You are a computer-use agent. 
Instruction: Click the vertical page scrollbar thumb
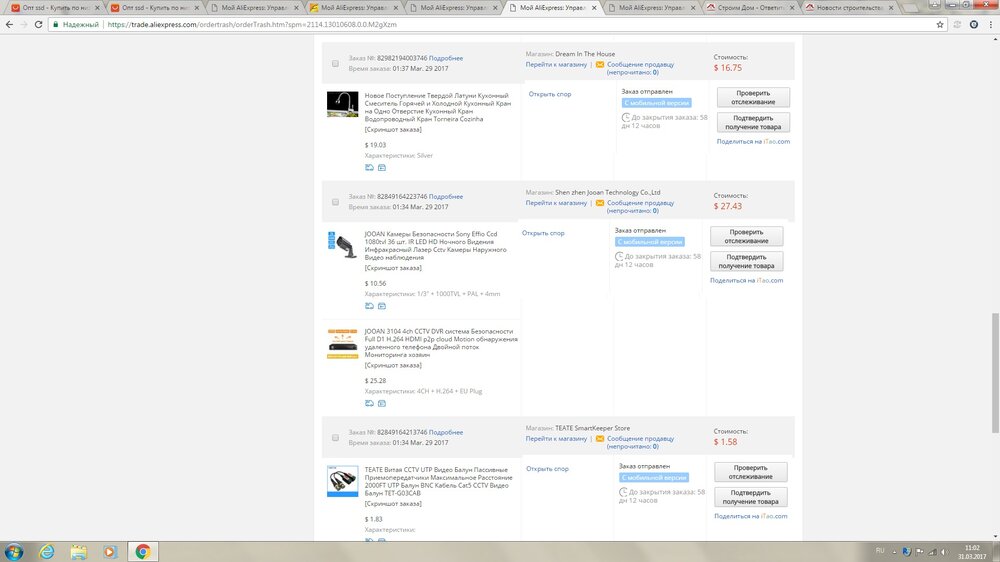(995, 374)
